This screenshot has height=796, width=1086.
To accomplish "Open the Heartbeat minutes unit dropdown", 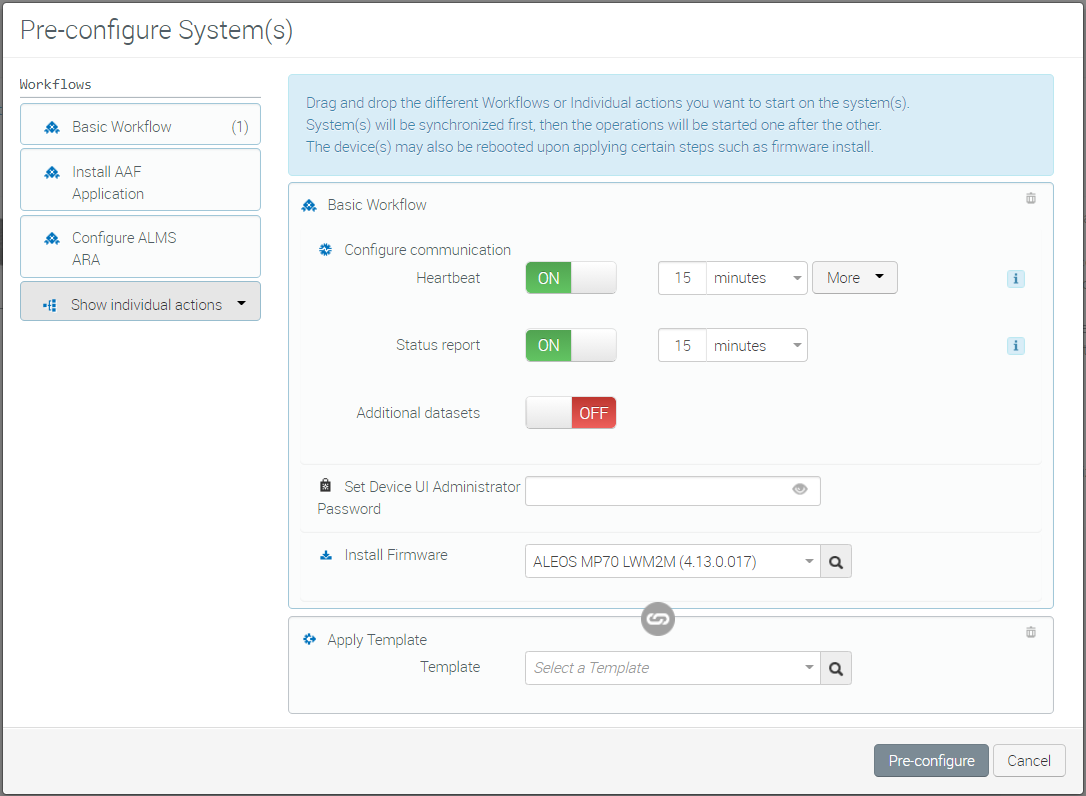I will click(x=757, y=278).
